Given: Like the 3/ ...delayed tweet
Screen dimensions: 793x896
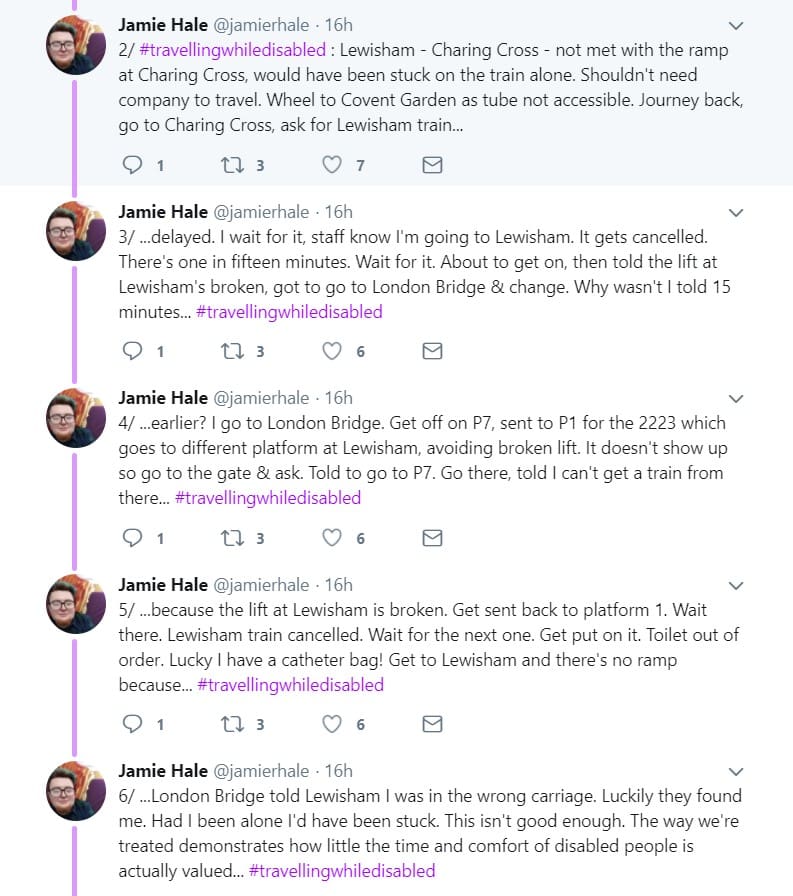Looking at the screenshot, I should 332,351.
